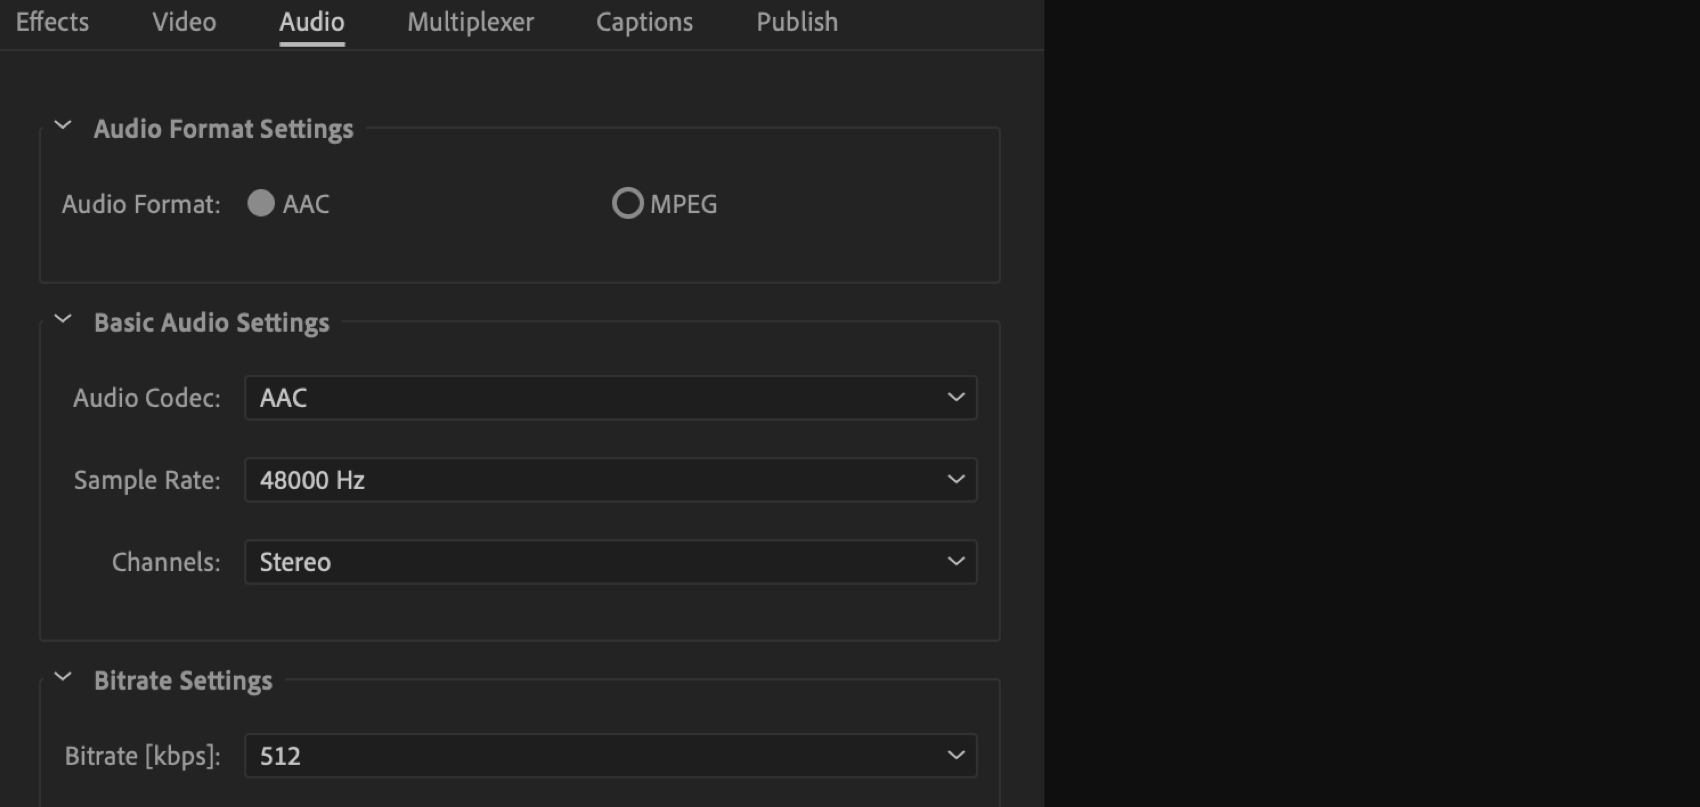
Task: Open the Publish tab
Action: pos(797,22)
